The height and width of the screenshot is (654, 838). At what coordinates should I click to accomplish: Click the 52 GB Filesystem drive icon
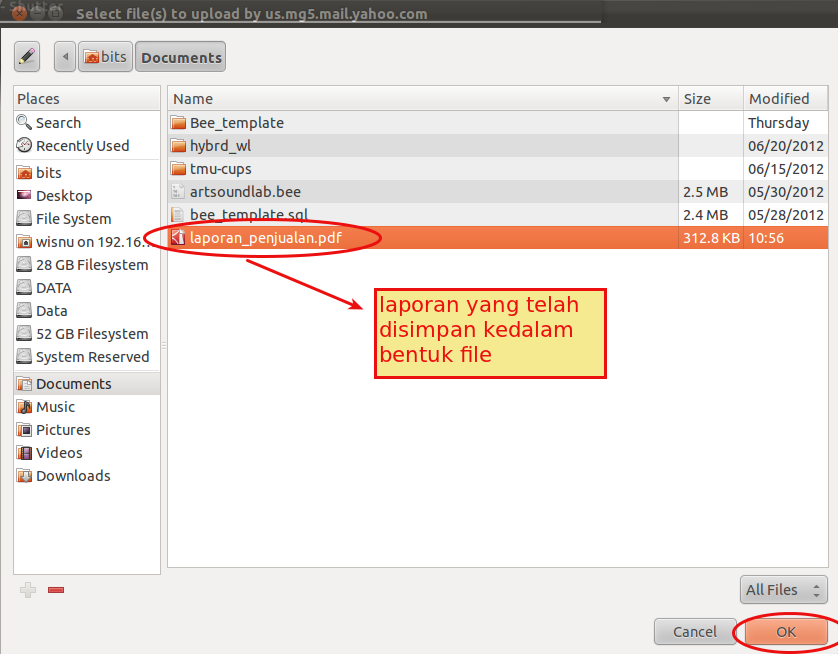[24, 333]
